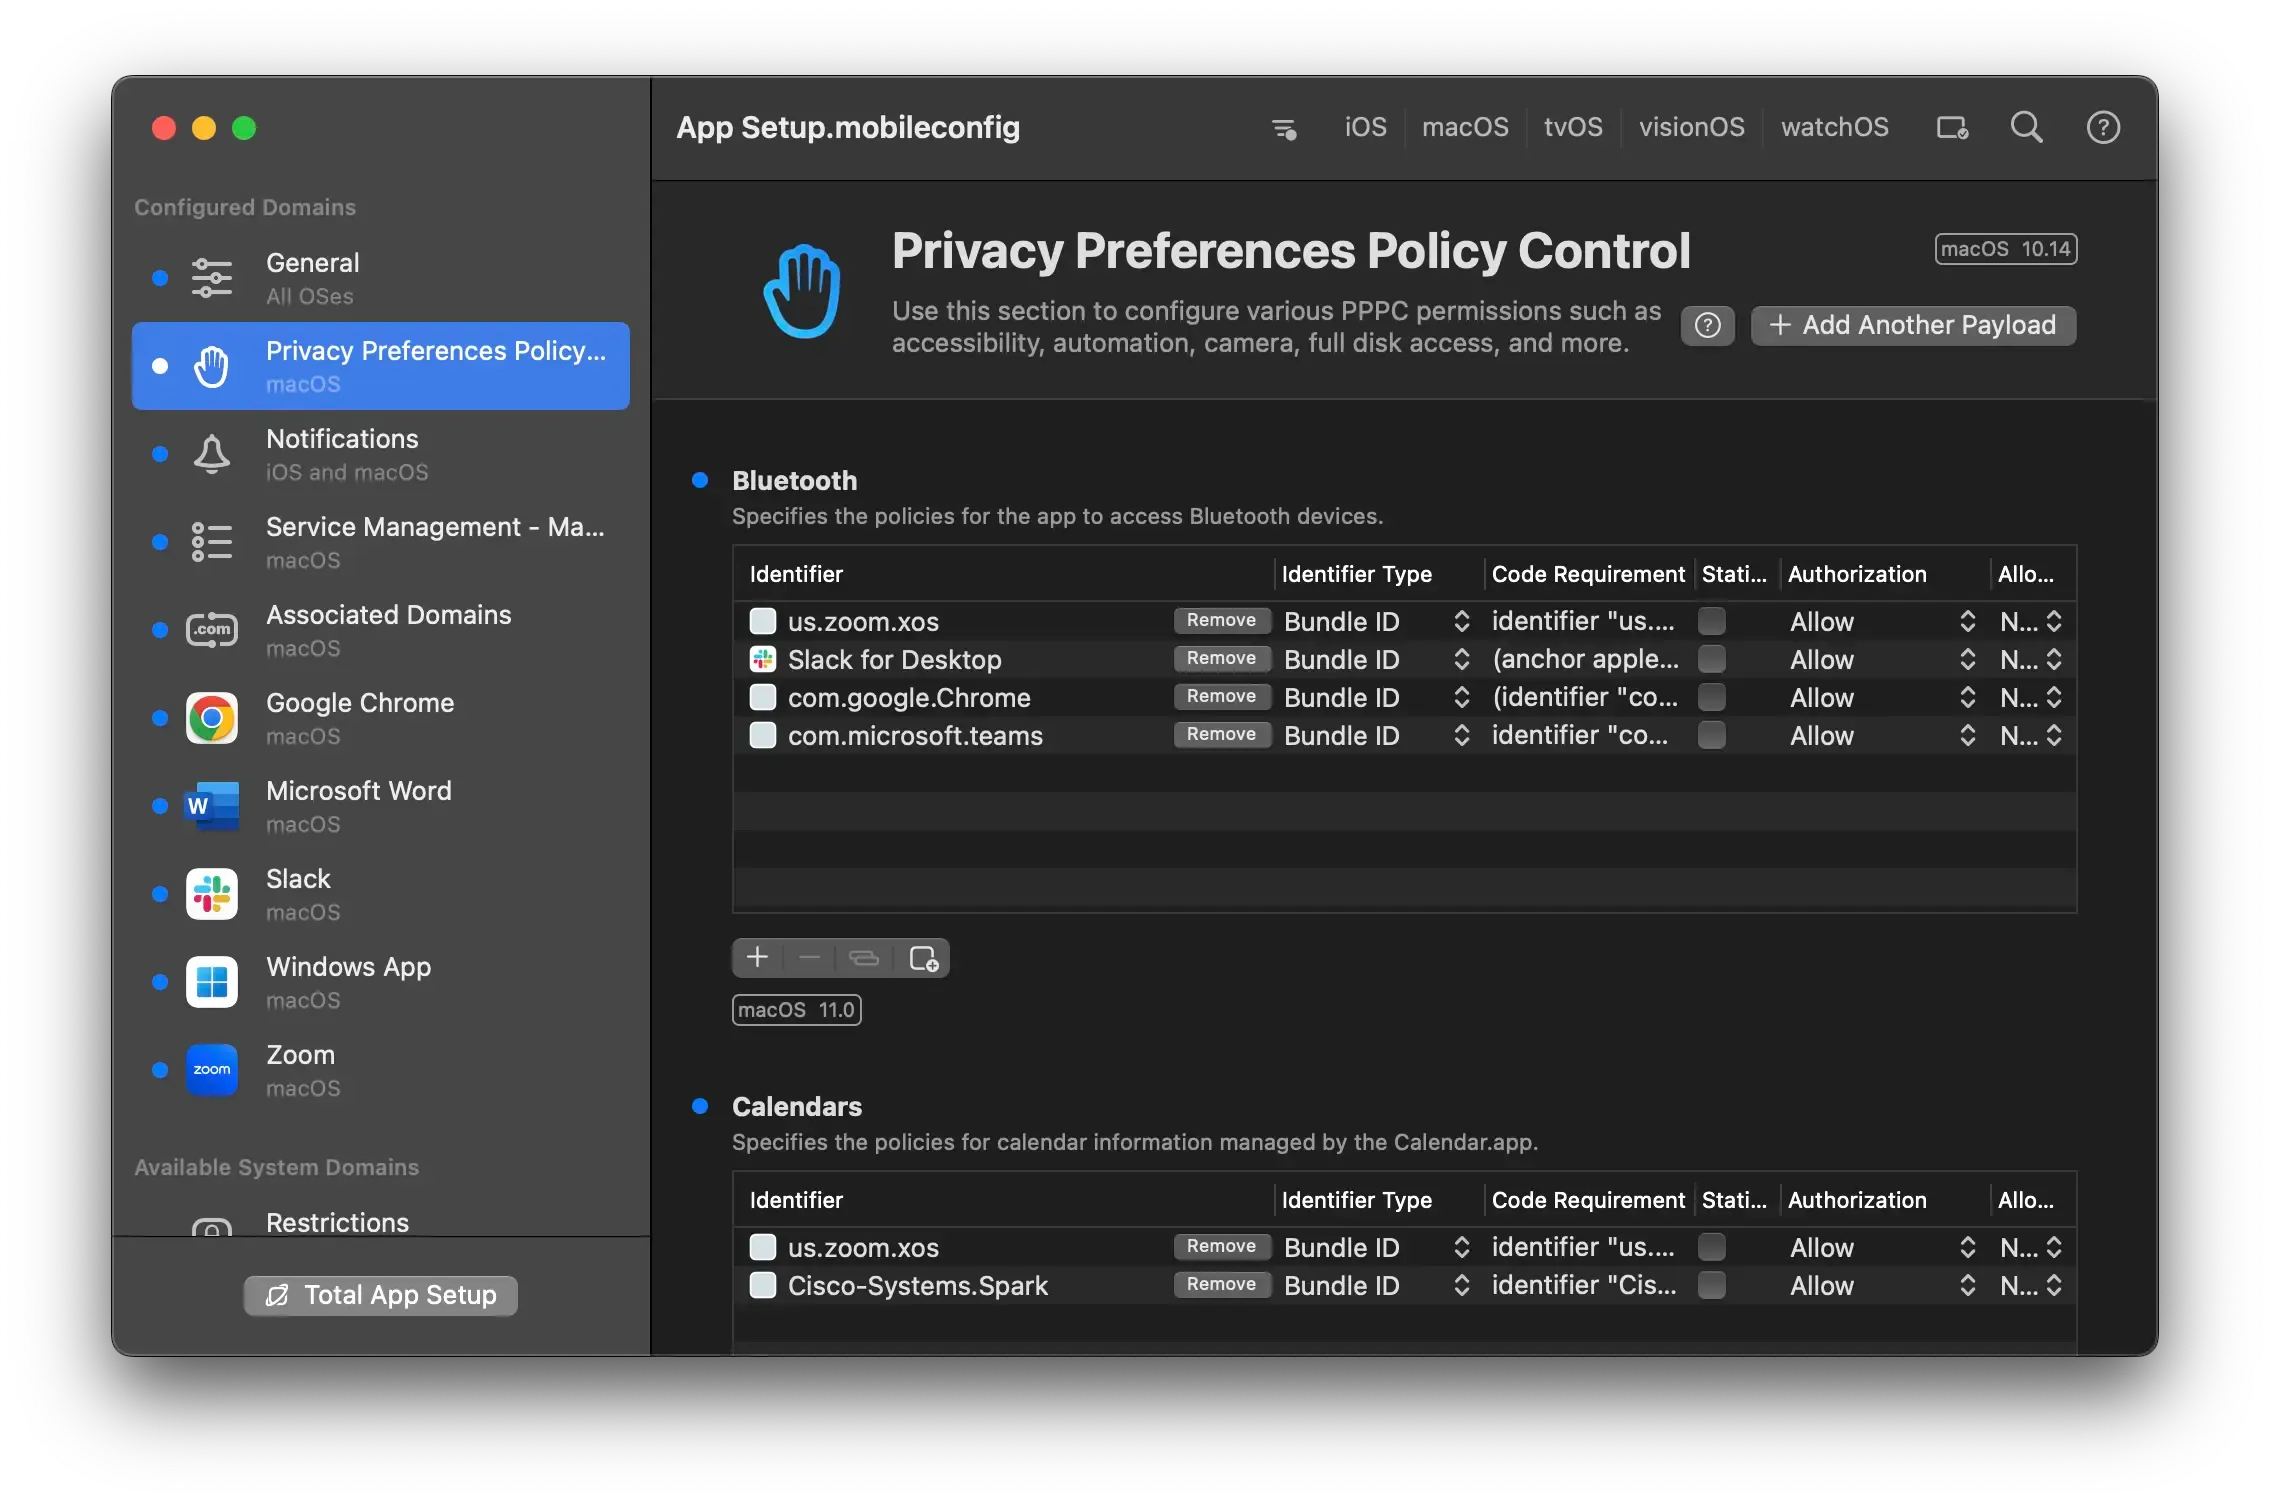Enable the Static toggle for Slack for Desktop

[1711, 659]
